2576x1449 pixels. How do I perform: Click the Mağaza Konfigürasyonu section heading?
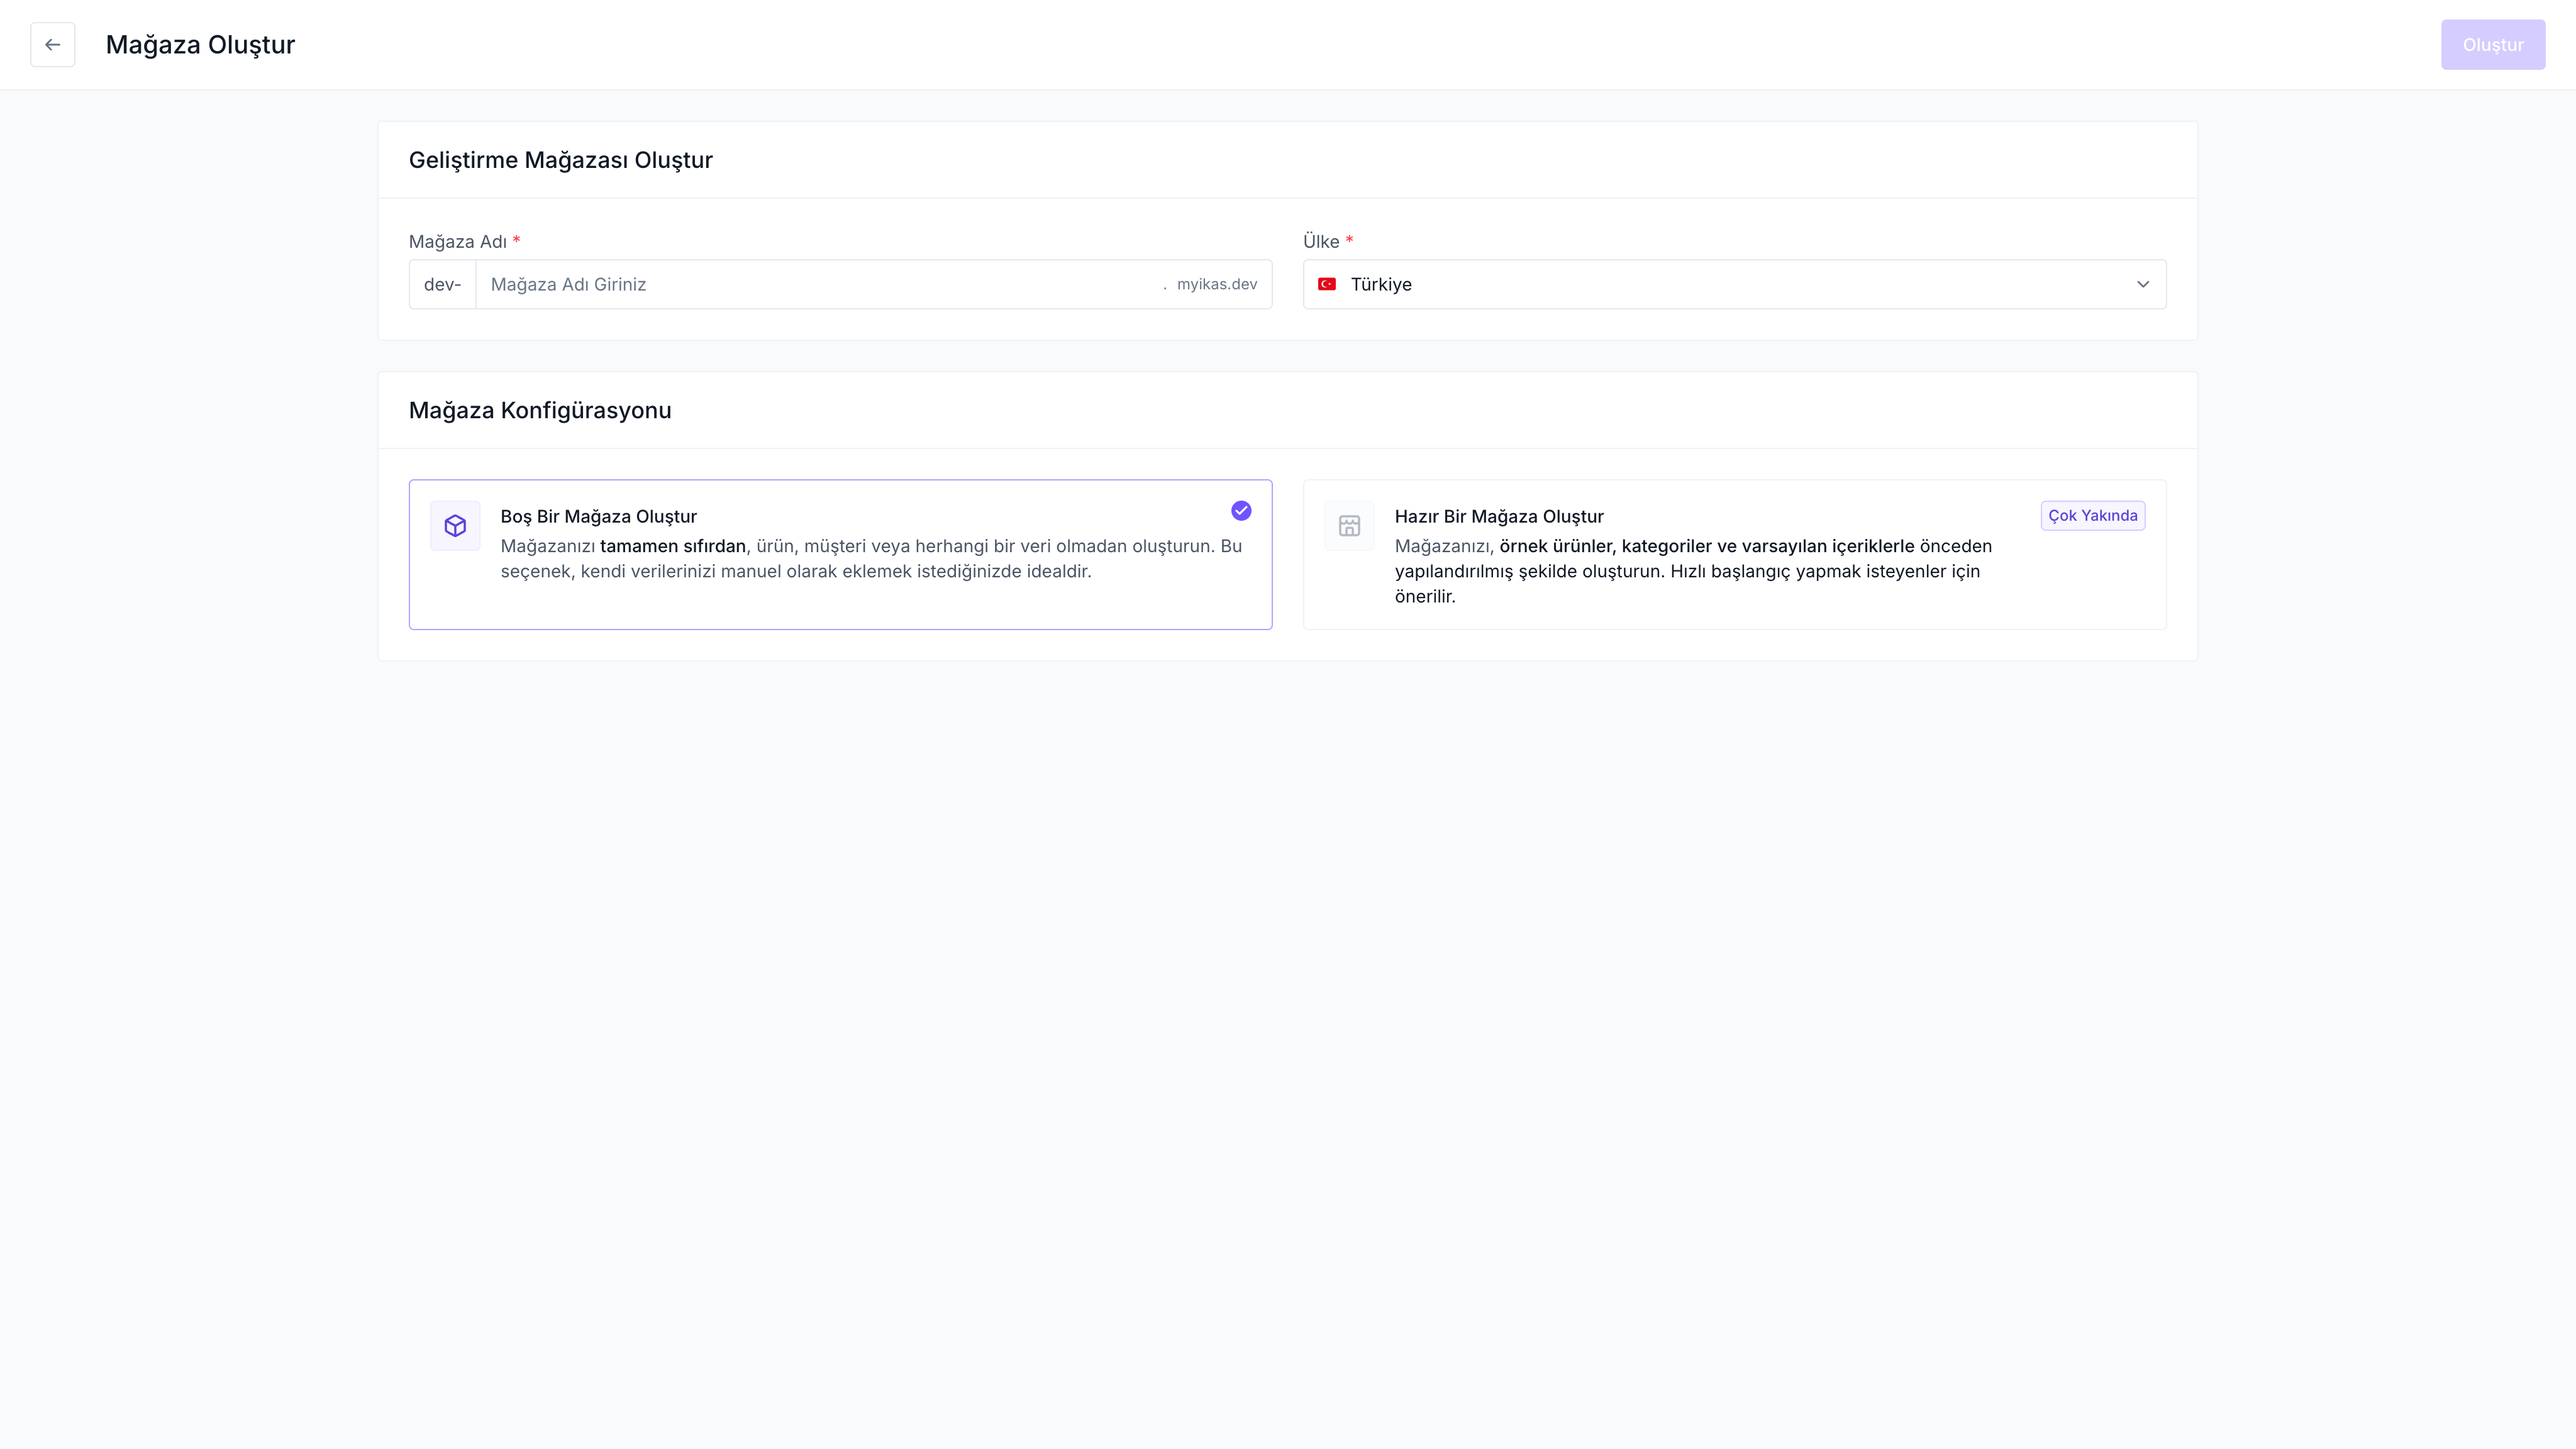[540, 410]
